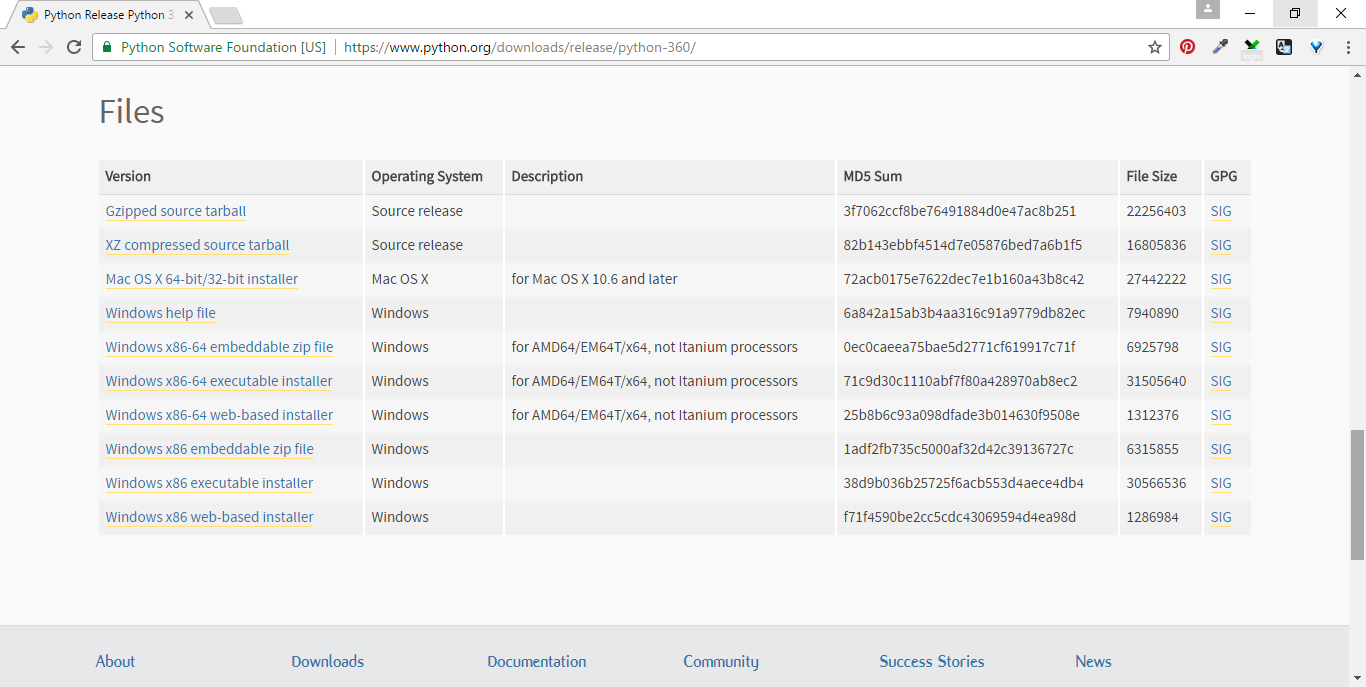Bookmark this page with the star icon
The image size is (1366, 687).
(1155, 47)
